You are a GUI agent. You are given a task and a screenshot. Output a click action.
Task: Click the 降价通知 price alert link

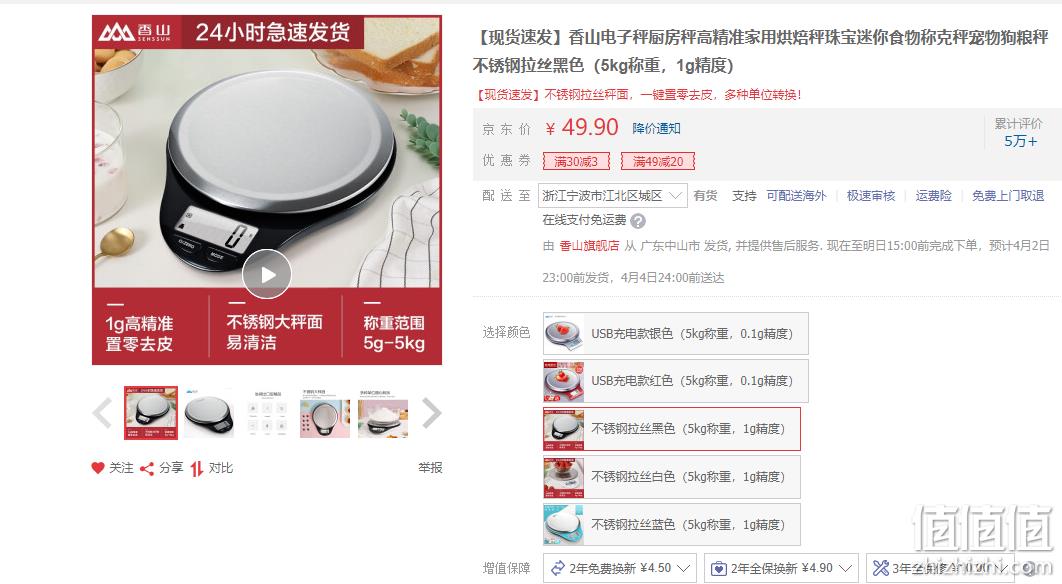coord(656,128)
